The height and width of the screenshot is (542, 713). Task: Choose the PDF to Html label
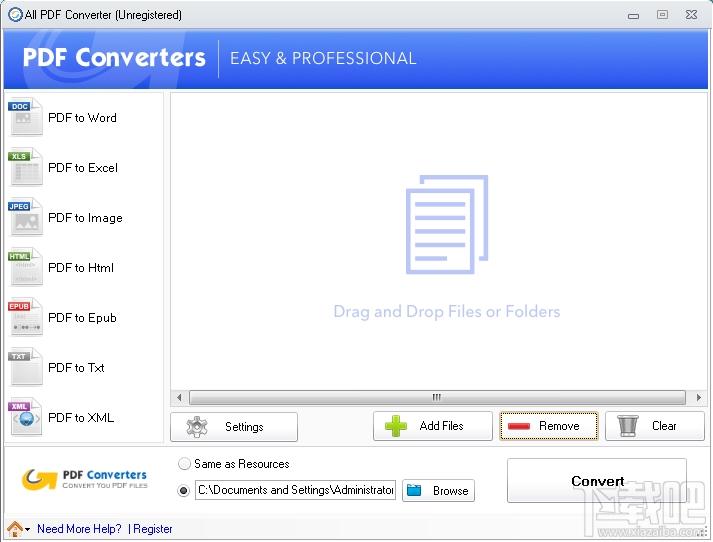pos(80,268)
